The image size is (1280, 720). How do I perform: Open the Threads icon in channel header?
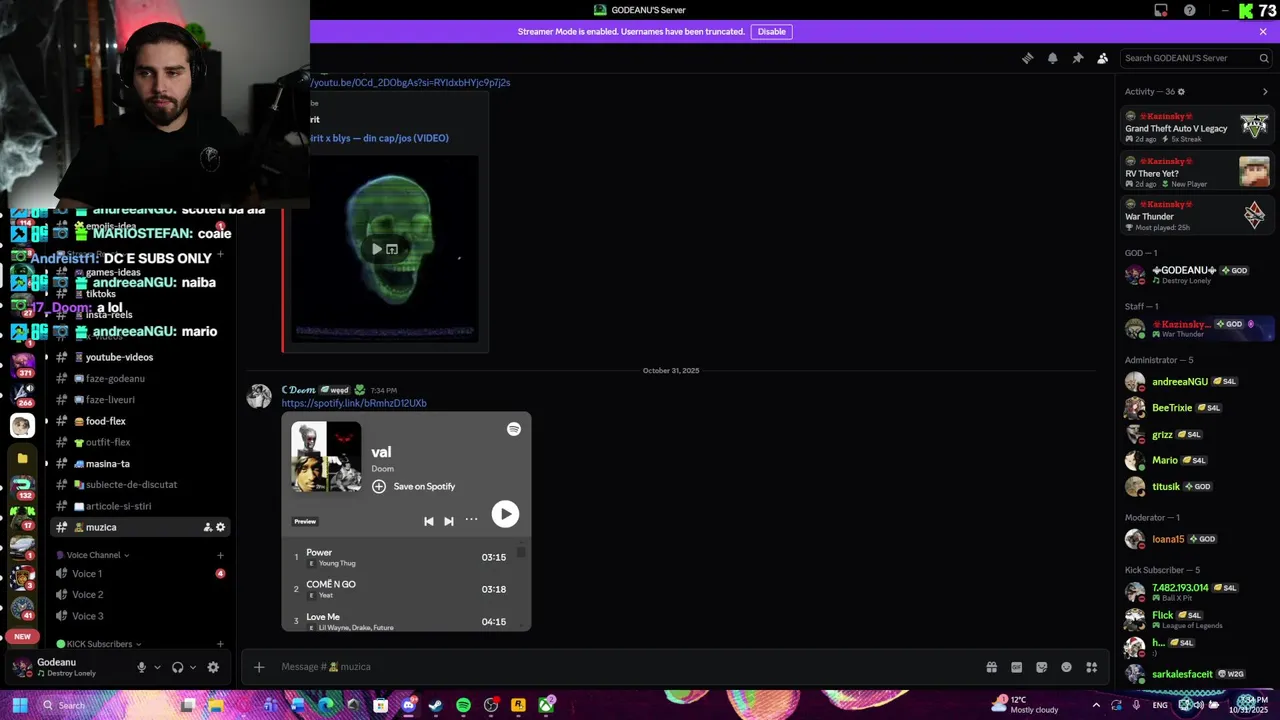[x=1027, y=58]
